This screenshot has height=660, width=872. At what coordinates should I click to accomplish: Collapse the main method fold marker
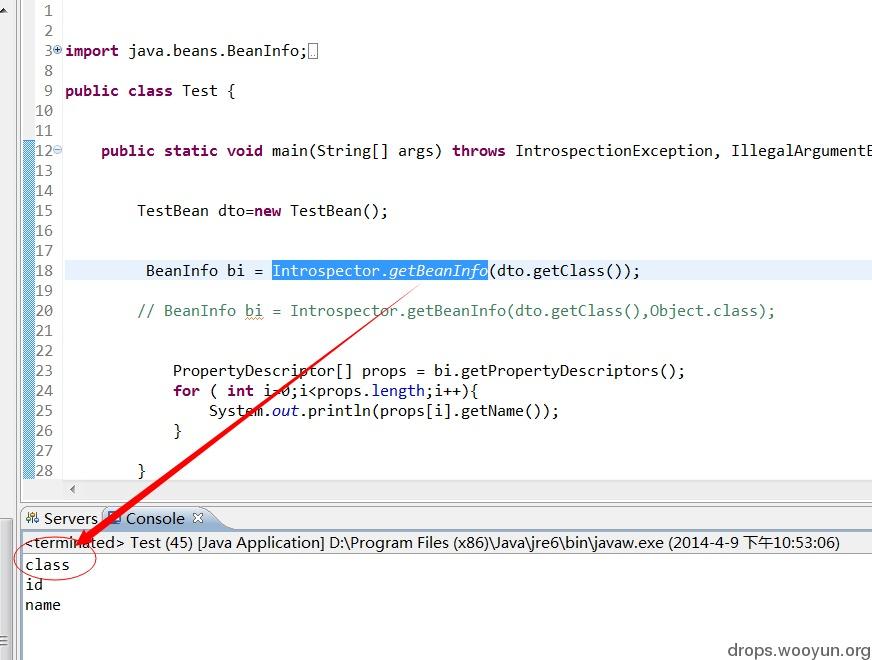point(58,150)
